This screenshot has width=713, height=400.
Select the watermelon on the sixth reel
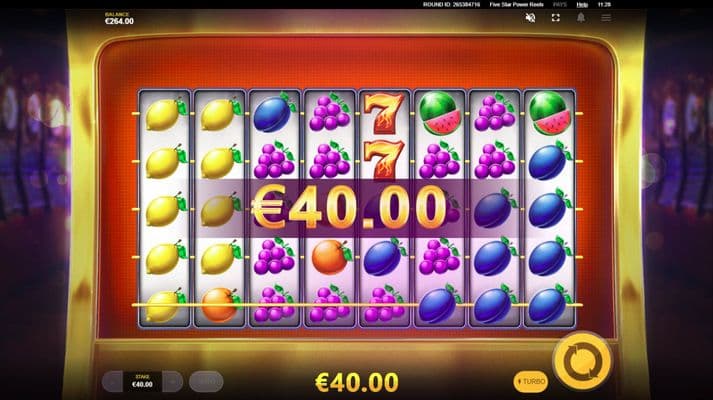[x=440, y=113]
